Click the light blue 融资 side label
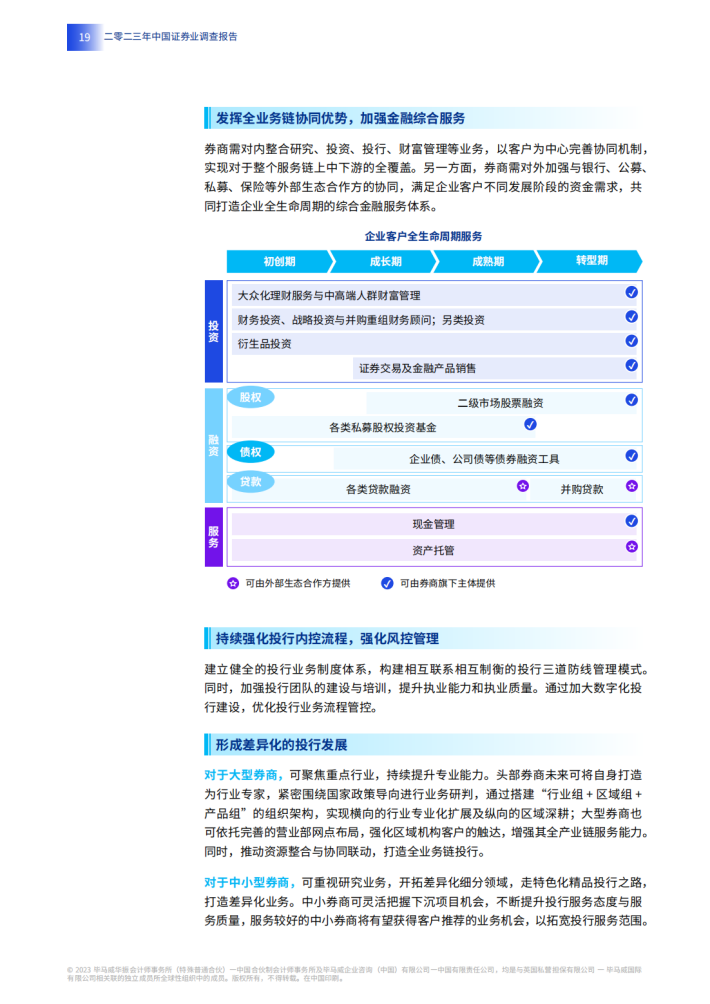This screenshot has height=1004, width=710. tap(214, 445)
